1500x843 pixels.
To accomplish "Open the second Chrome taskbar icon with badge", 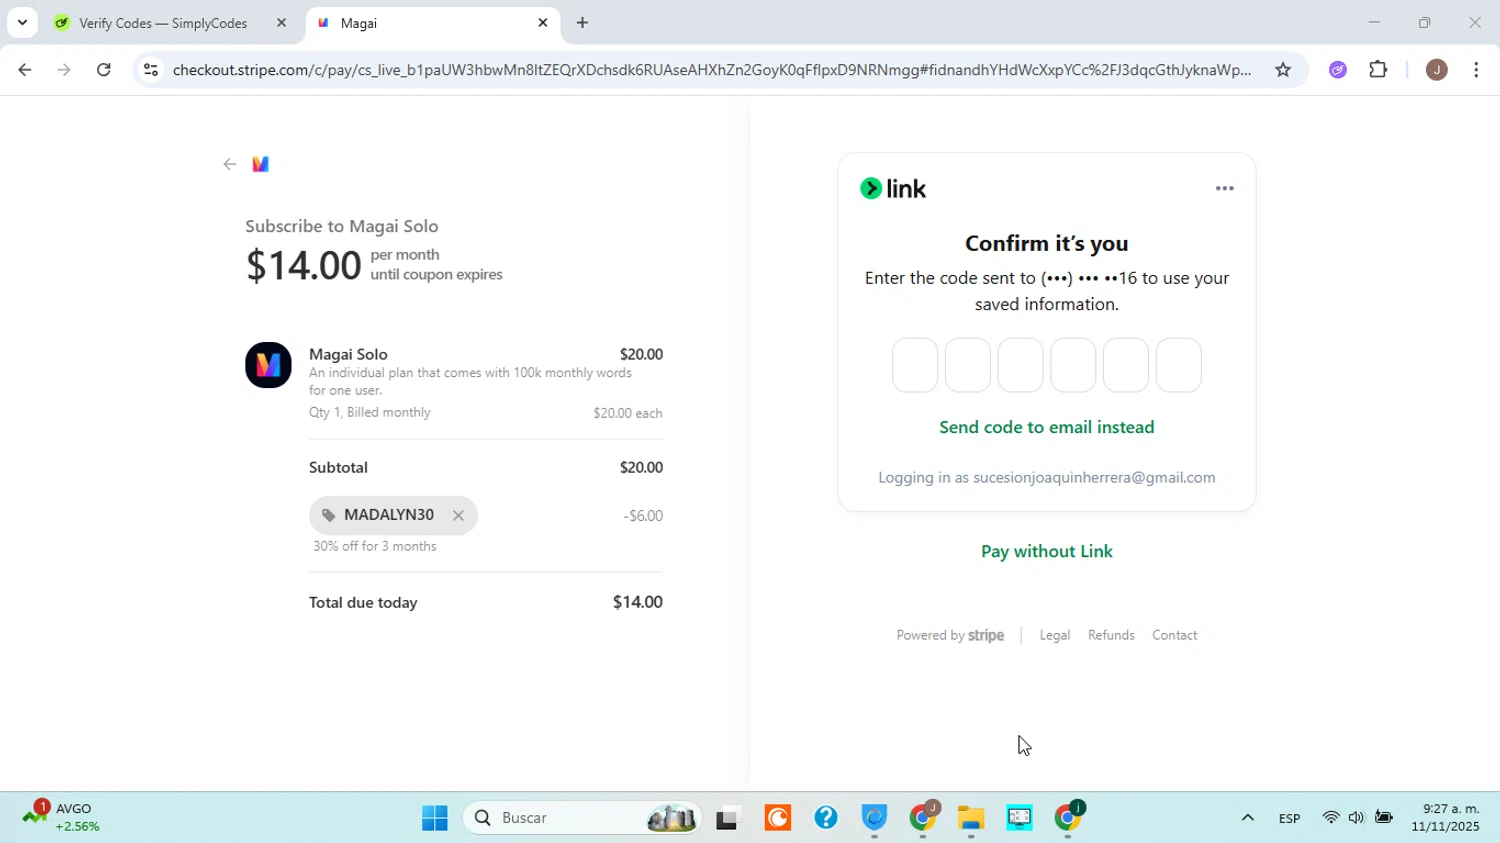I will click(x=1068, y=819).
